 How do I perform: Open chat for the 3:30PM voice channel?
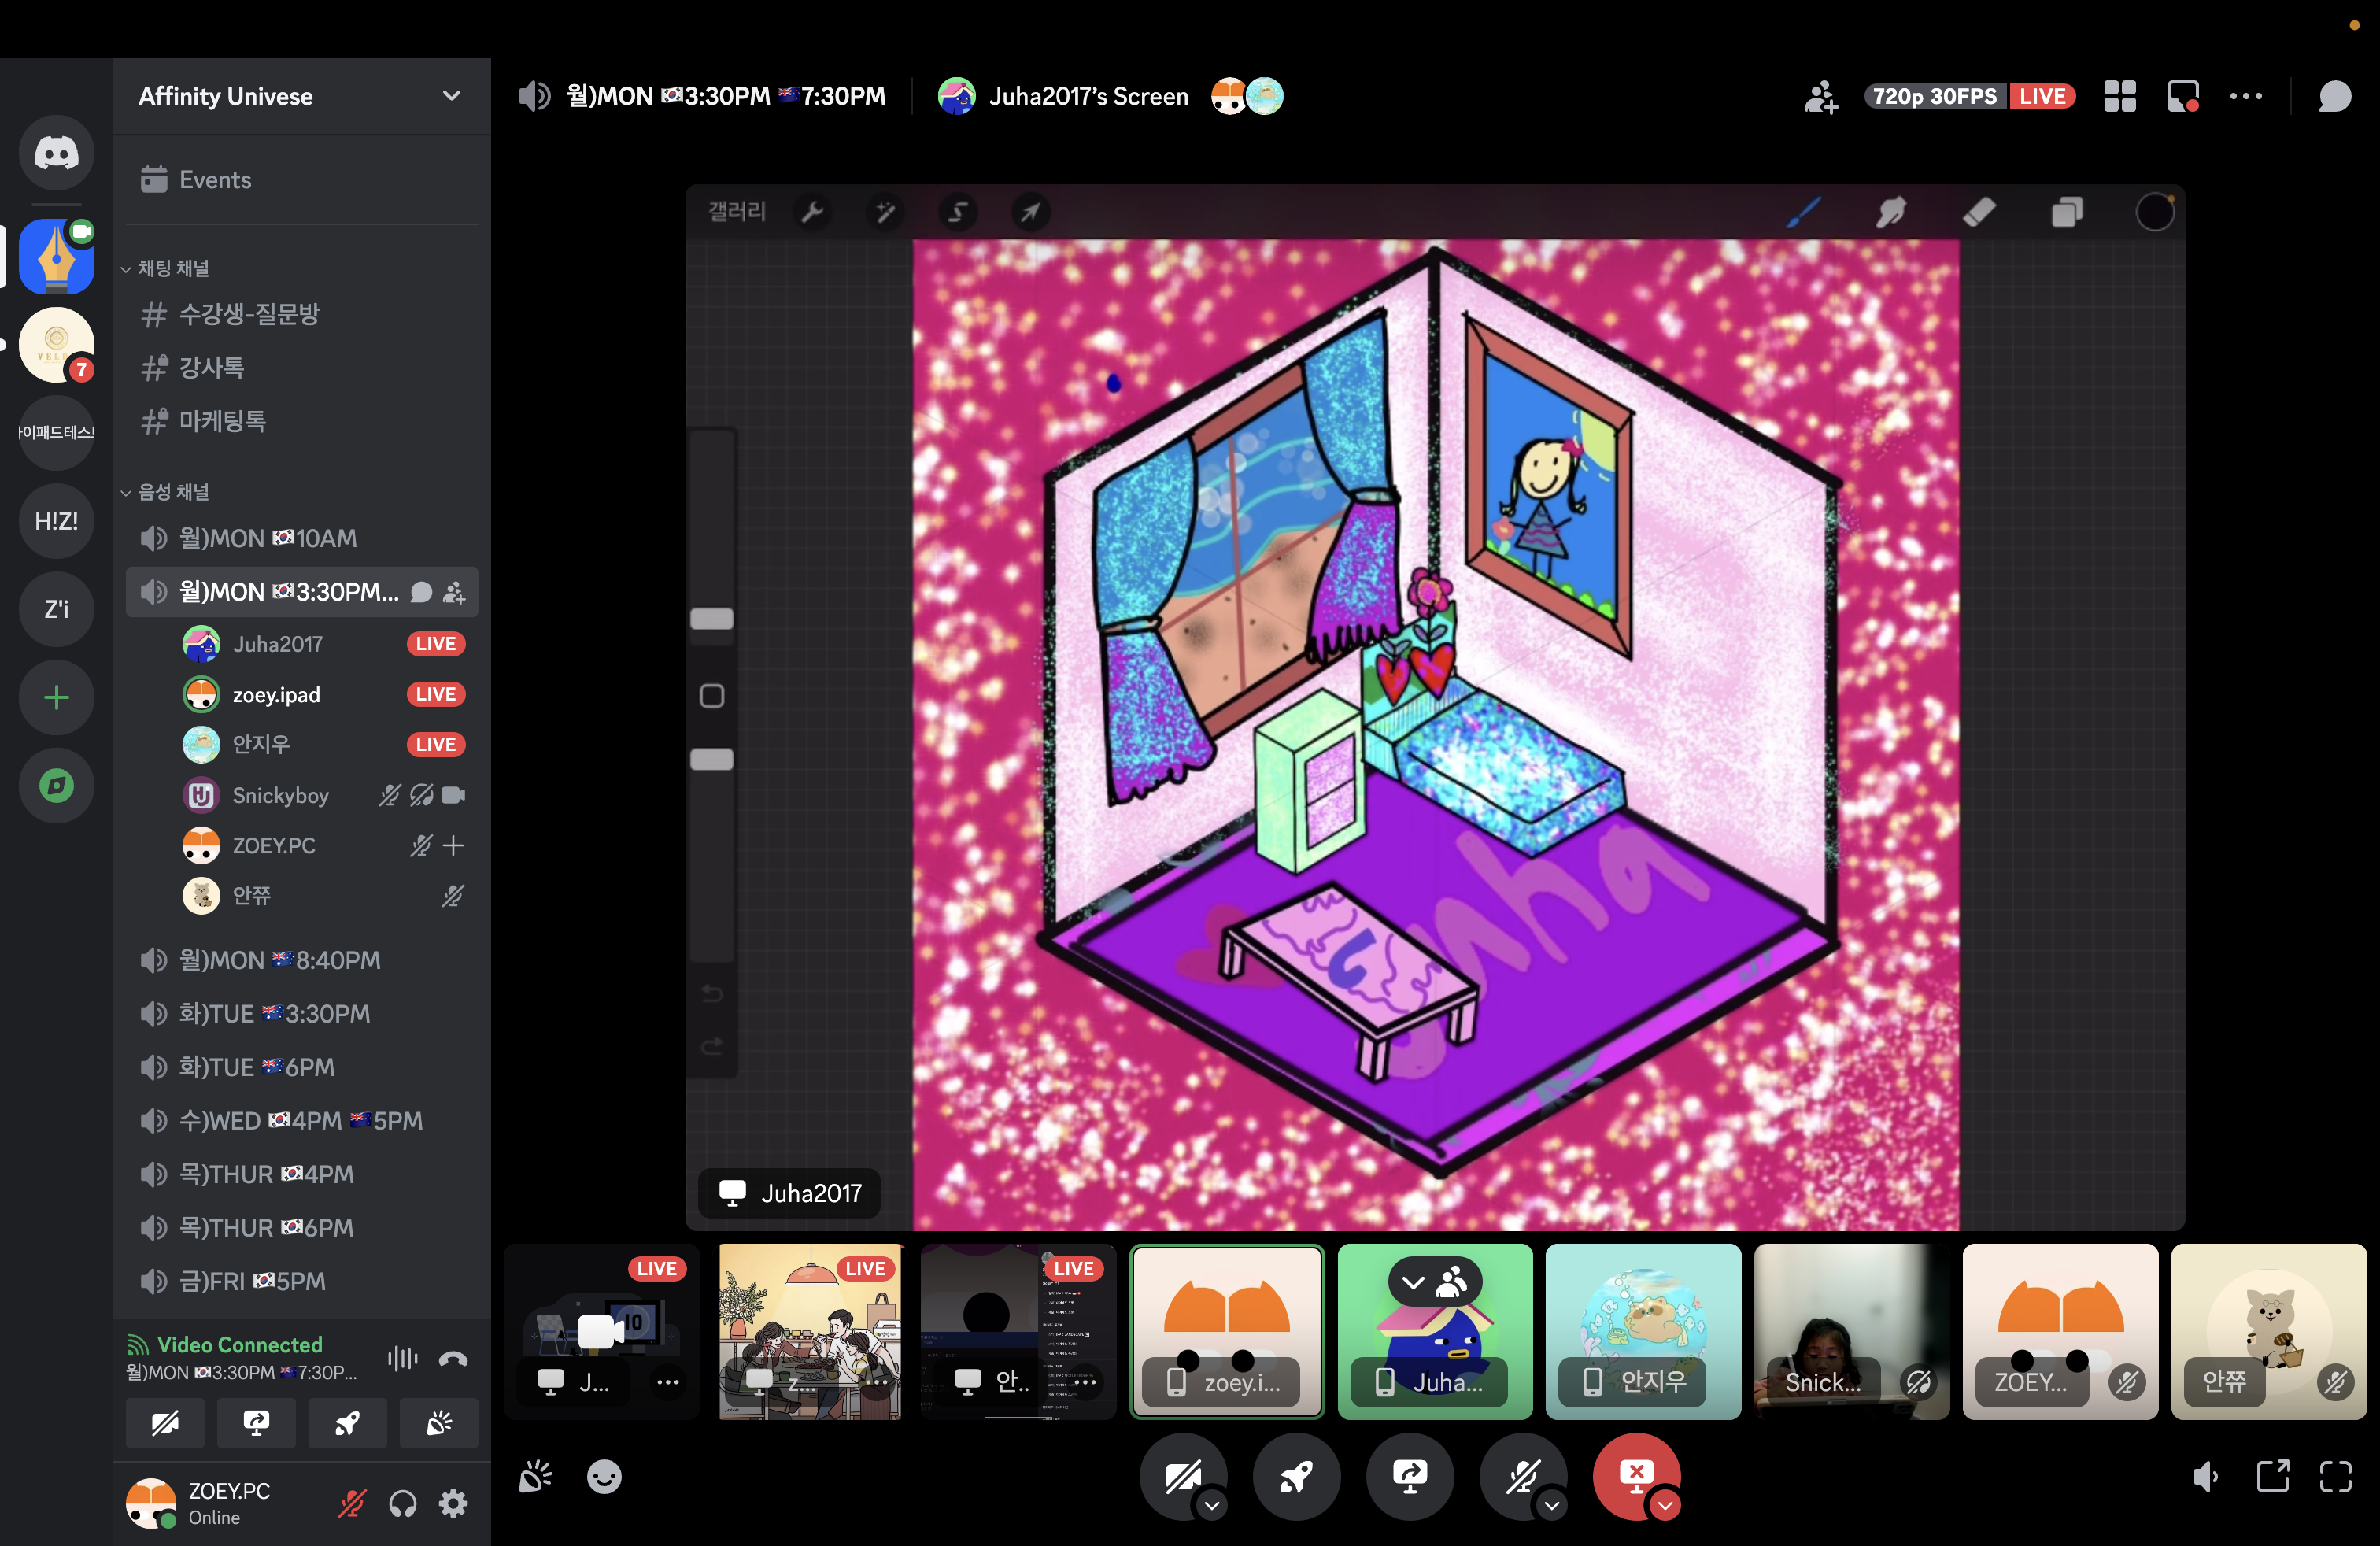click(x=422, y=593)
